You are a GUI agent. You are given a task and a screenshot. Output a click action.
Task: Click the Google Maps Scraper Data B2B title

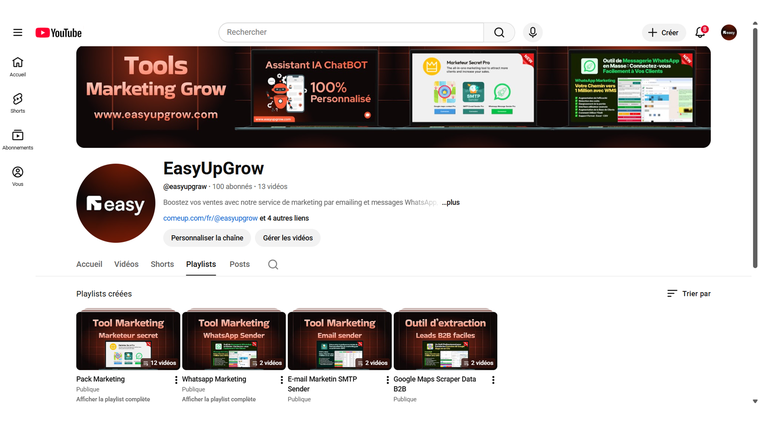coord(435,384)
